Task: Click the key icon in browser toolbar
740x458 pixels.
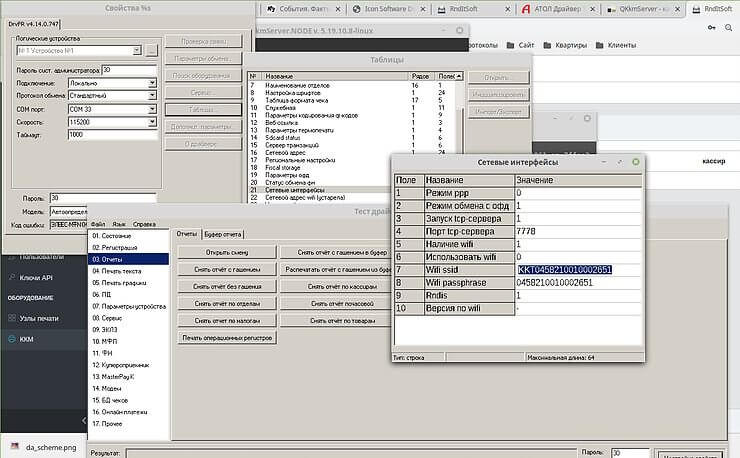Action: click(x=711, y=28)
